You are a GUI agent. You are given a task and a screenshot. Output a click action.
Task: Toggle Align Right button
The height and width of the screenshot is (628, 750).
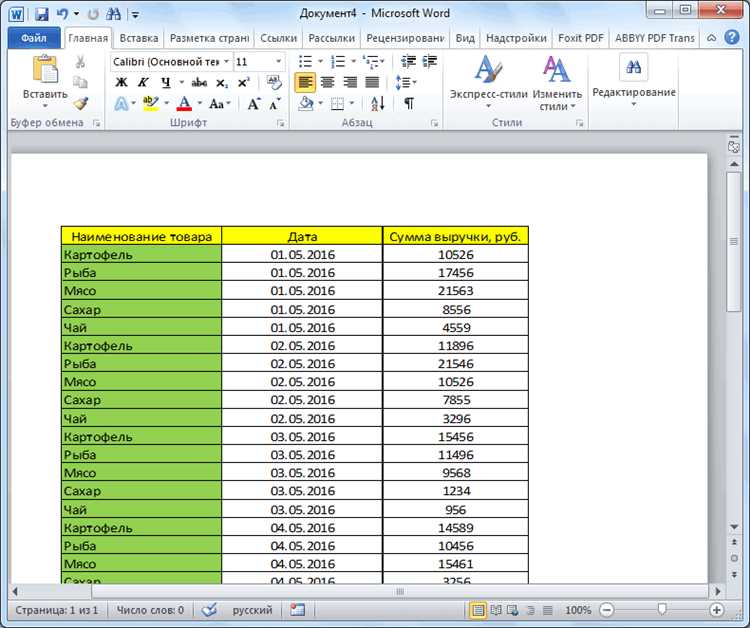[350, 82]
